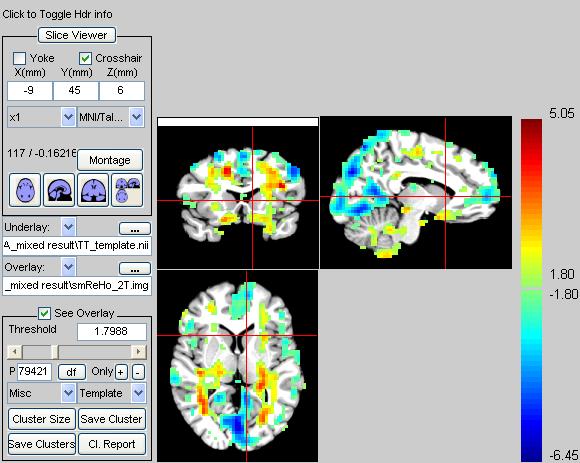Open the Template dropdown
The width and height of the screenshot is (580, 463).
pos(112,393)
